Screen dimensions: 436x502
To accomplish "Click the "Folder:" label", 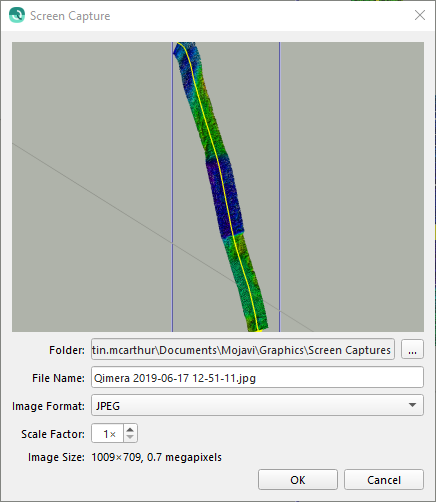I will [67, 350].
